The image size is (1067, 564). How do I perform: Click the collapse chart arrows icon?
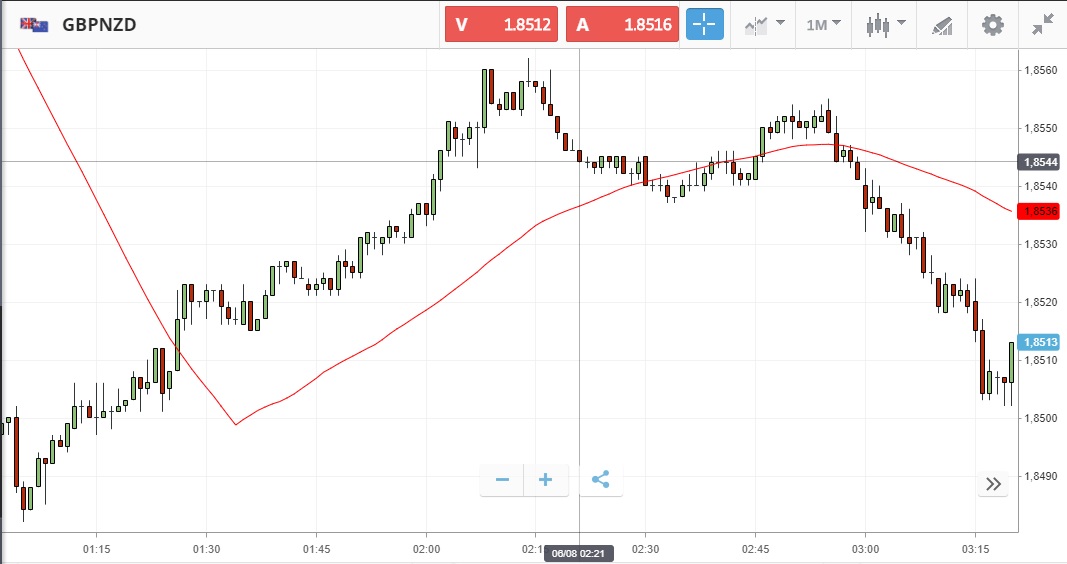(x=1044, y=25)
